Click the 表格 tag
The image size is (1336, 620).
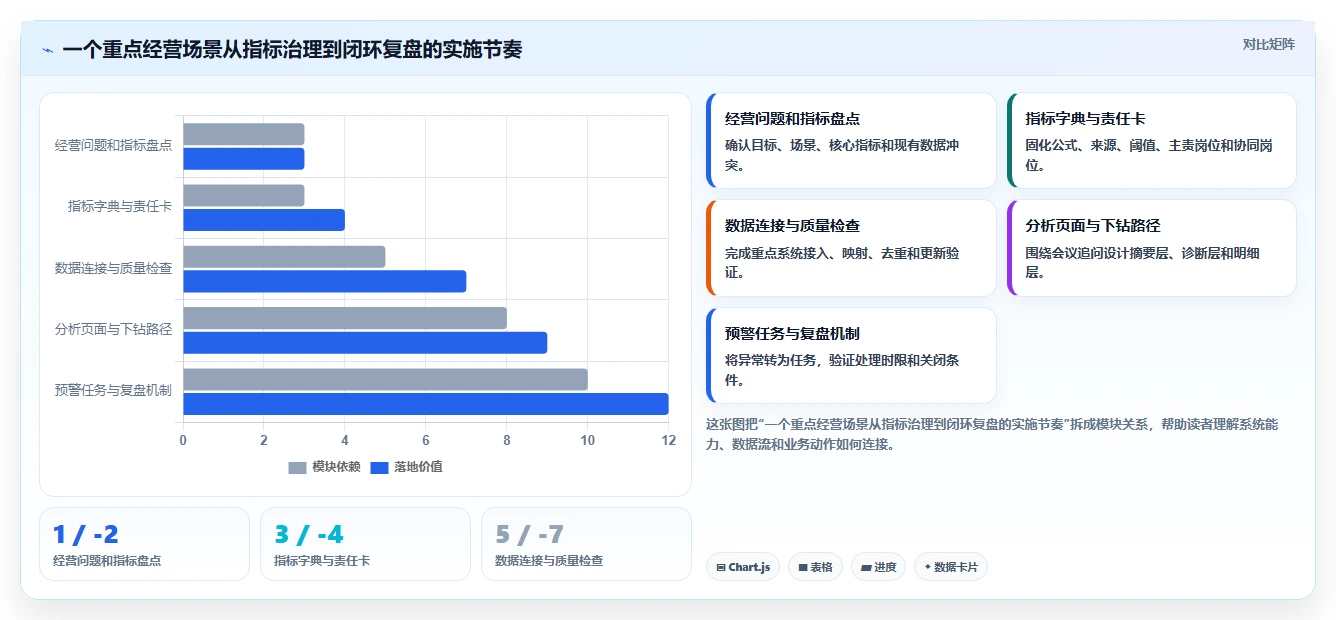[x=816, y=567]
